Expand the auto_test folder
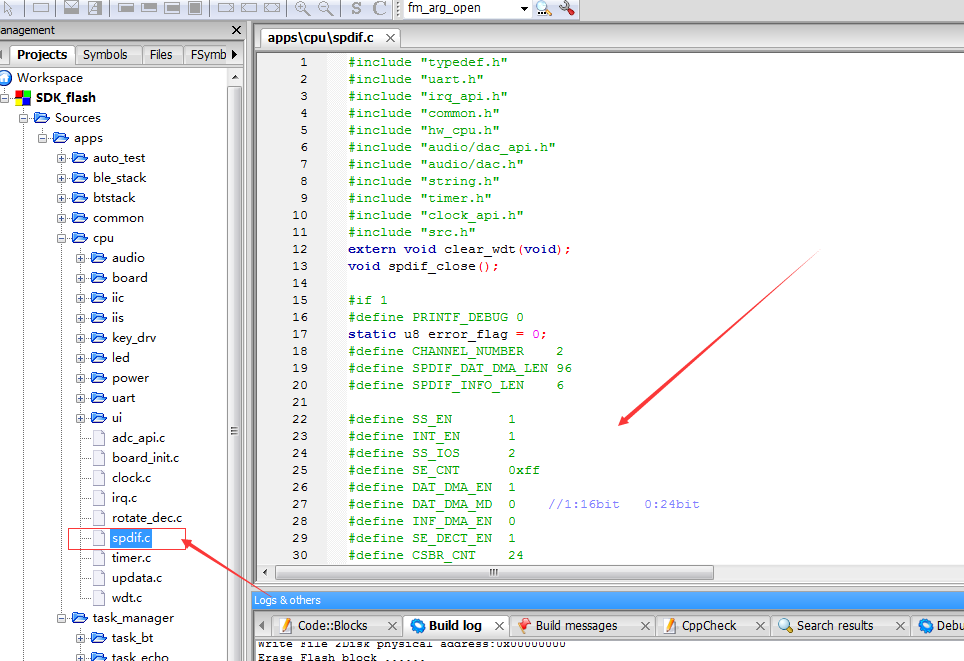The width and height of the screenshot is (964, 661). 61,158
